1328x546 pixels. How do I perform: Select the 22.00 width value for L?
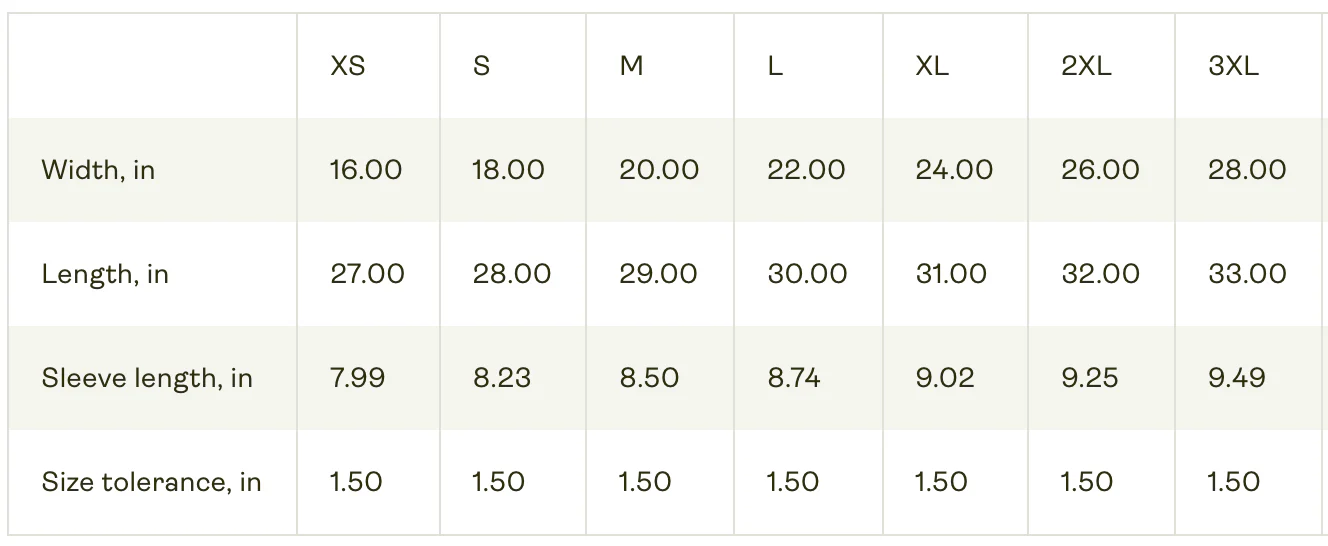(806, 170)
